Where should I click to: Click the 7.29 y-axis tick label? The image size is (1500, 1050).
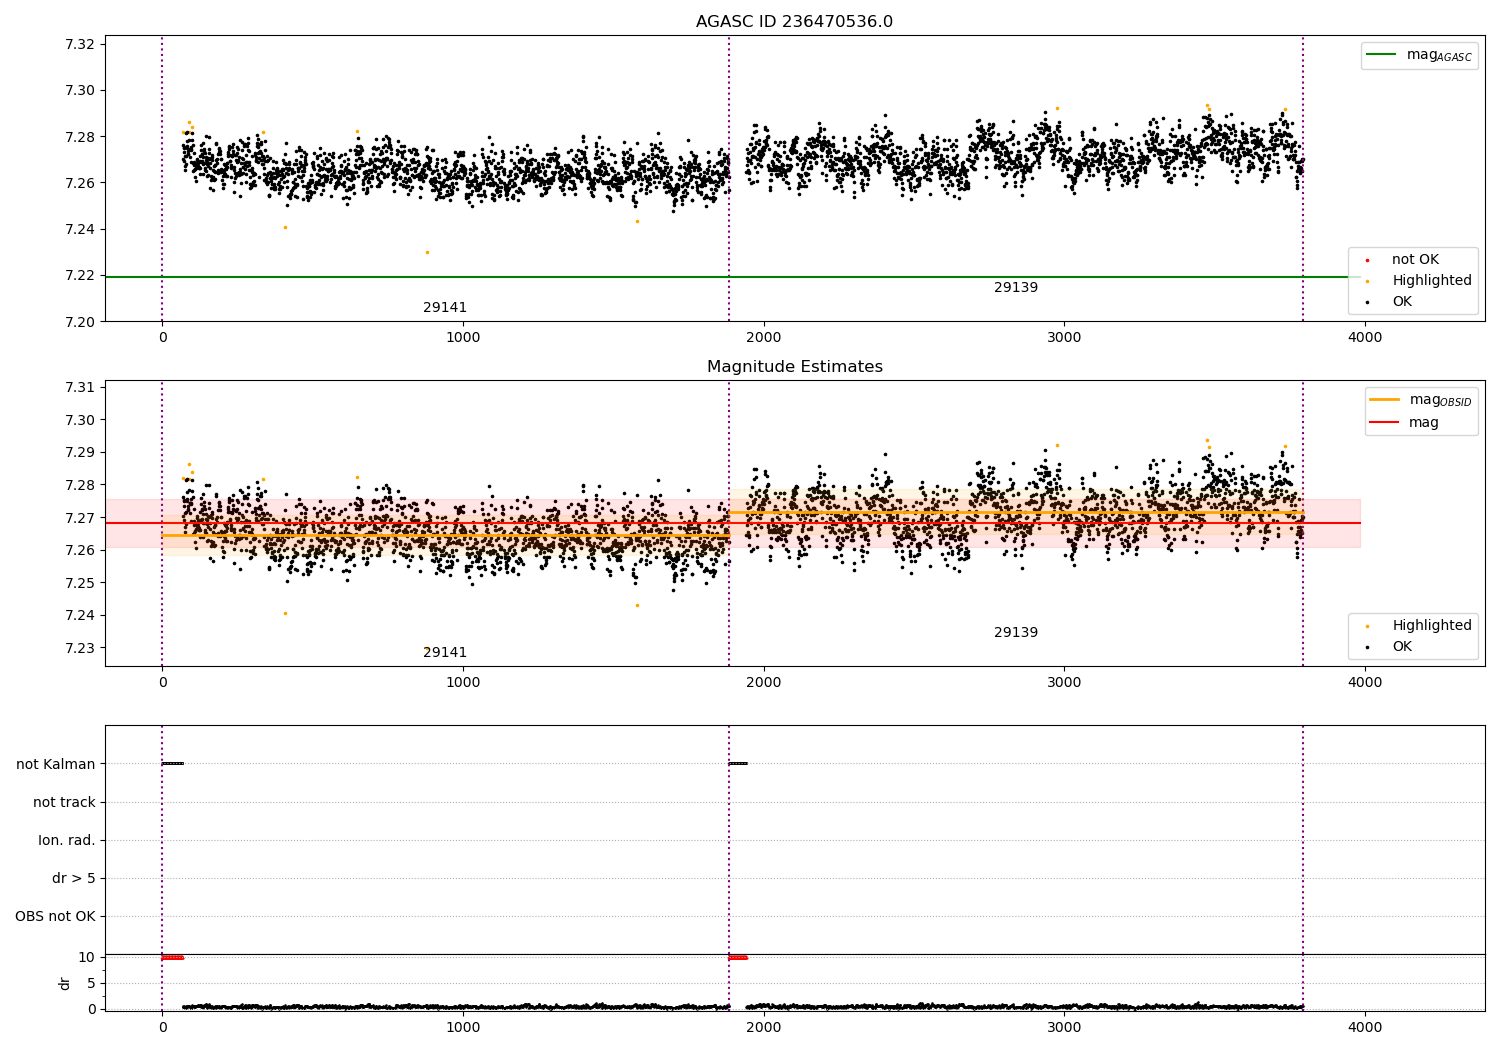pos(79,453)
